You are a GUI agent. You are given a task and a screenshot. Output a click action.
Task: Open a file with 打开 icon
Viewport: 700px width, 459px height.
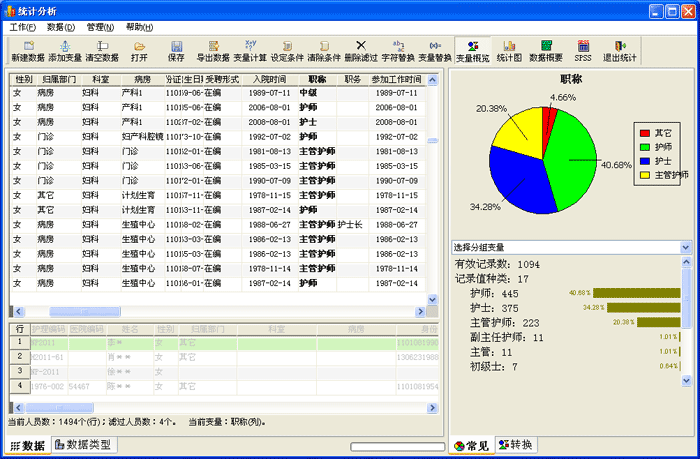(x=139, y=51)
